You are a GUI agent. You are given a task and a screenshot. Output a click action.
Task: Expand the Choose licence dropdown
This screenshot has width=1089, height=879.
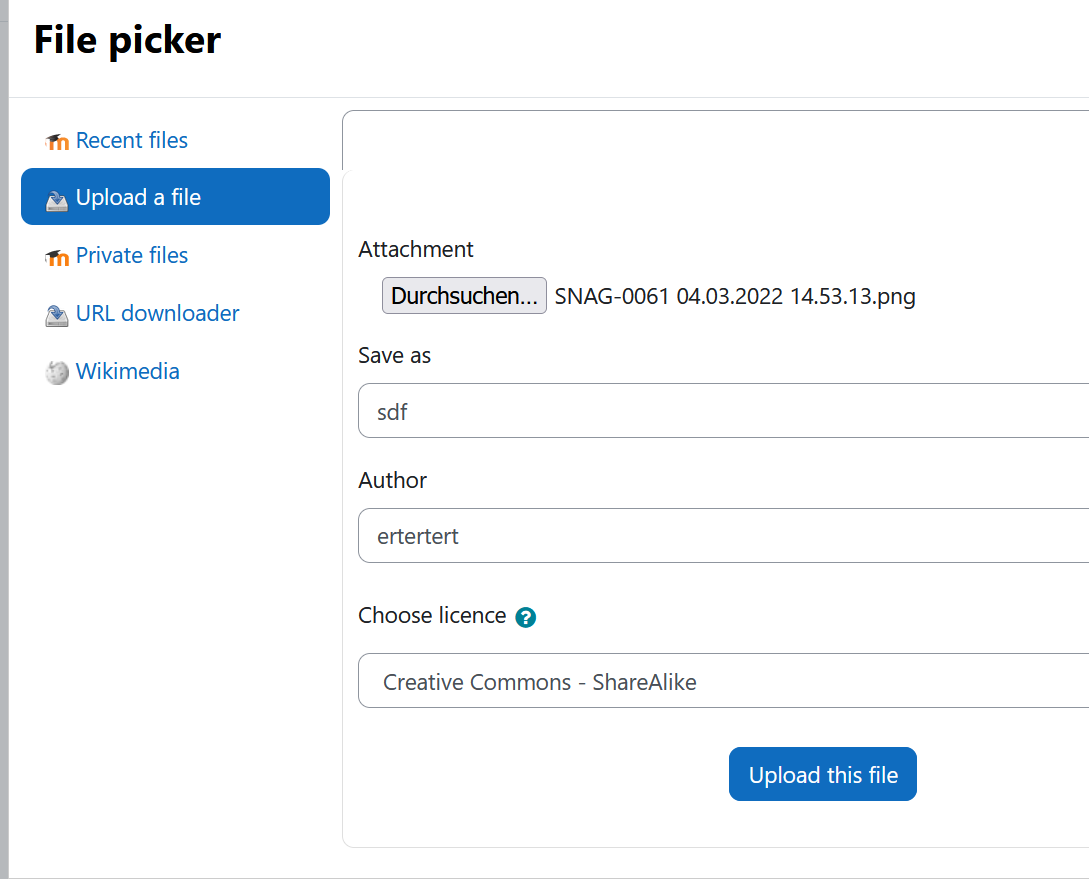724,680
